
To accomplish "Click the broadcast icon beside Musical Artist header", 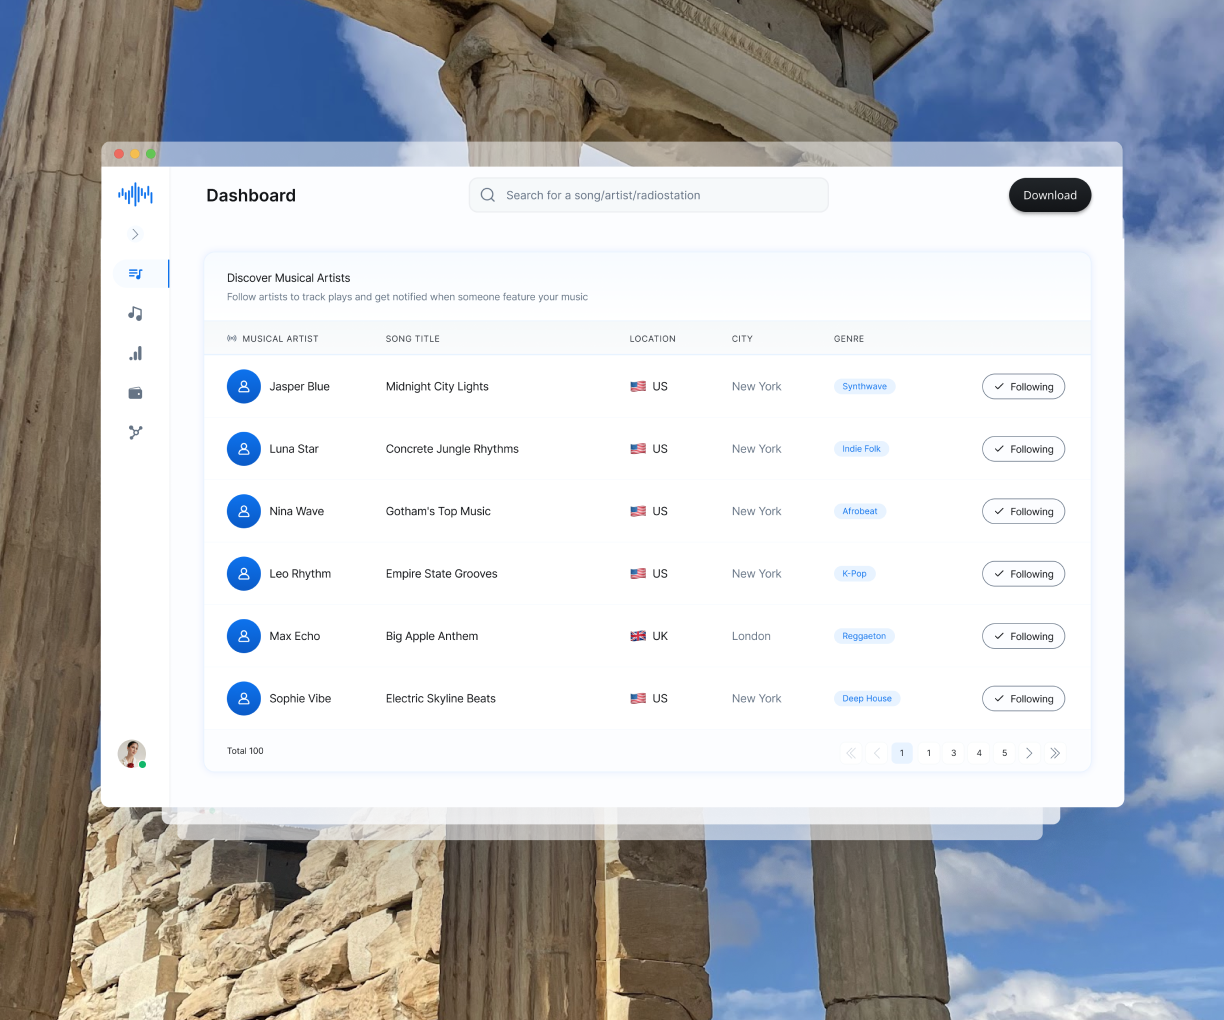I will tap(232, 339).
